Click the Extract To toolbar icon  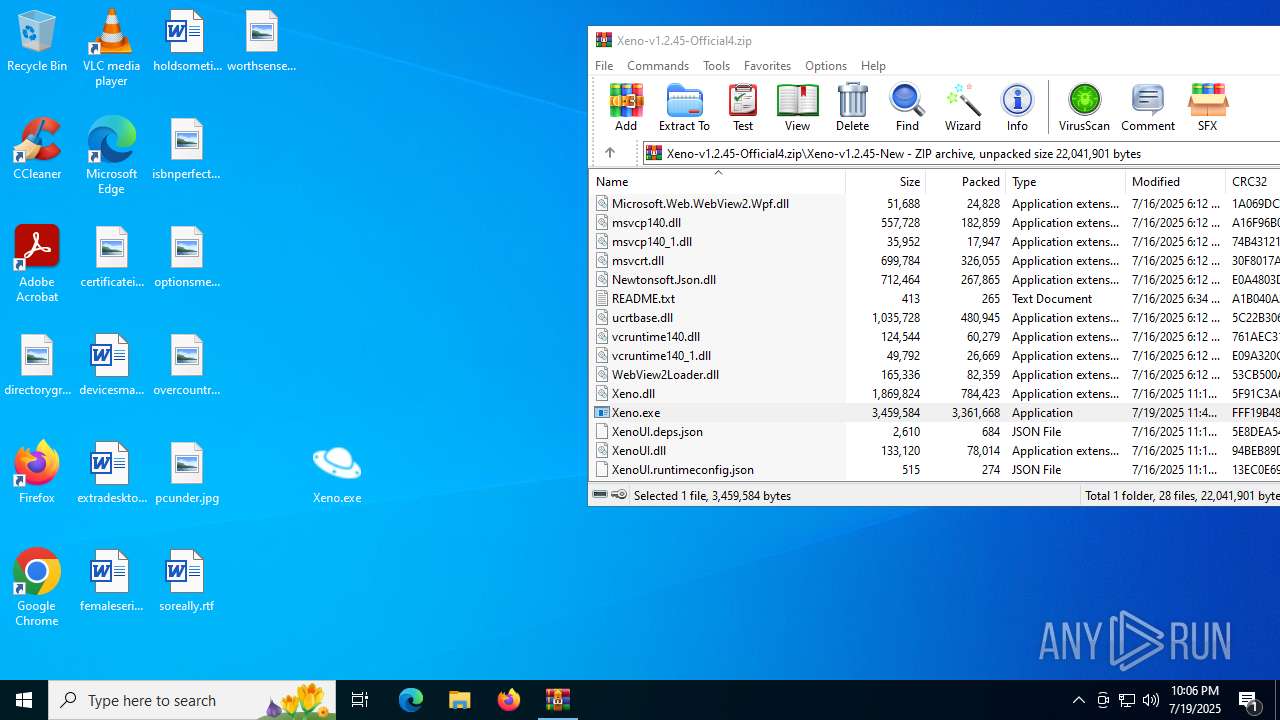(x=684, y=107)
